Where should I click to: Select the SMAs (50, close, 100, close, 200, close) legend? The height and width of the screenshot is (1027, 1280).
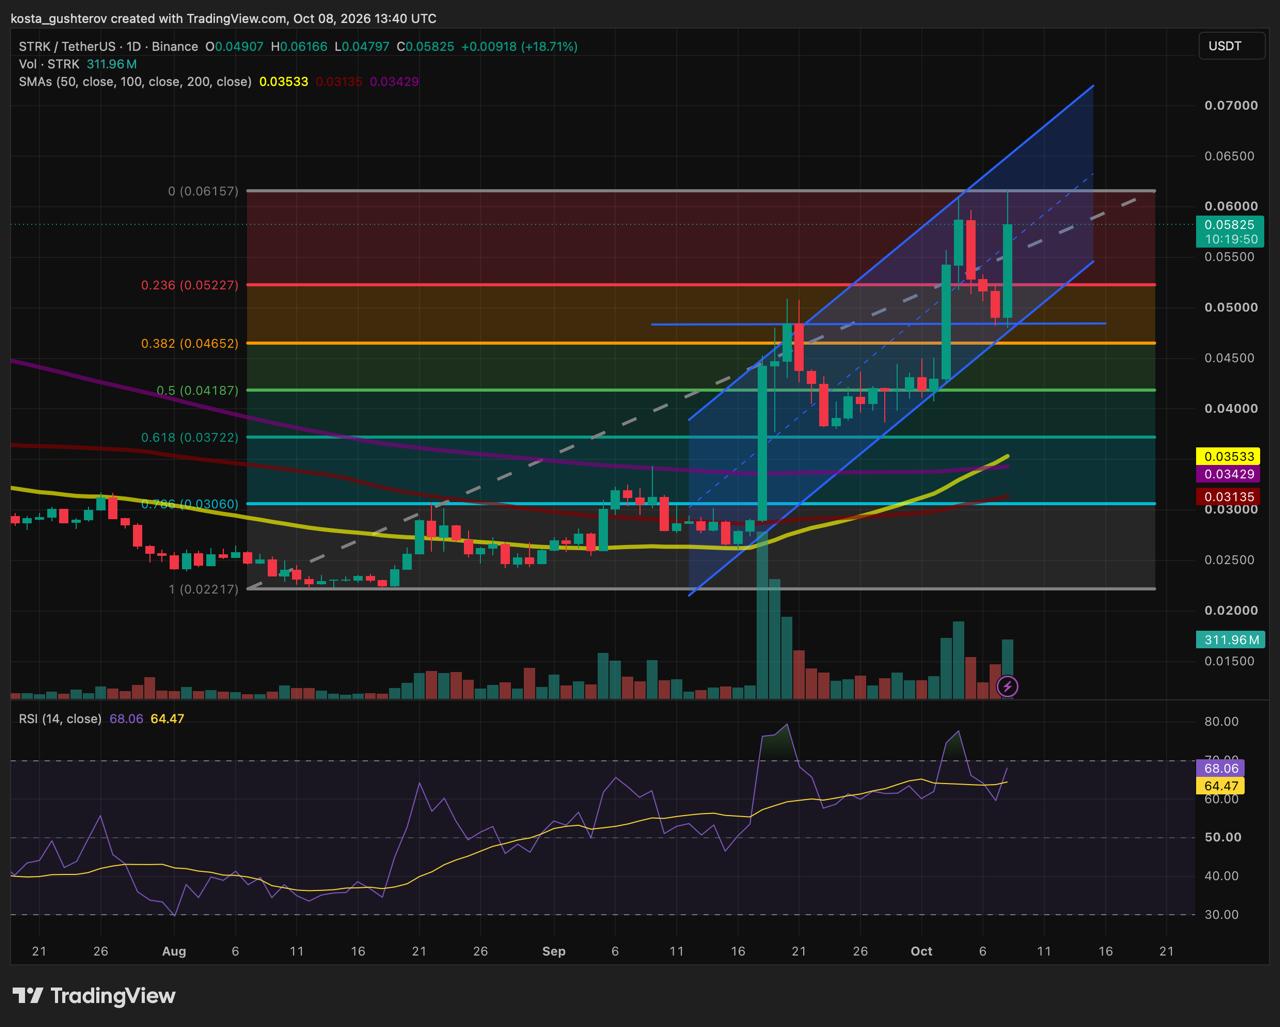(x=135, y=81)
